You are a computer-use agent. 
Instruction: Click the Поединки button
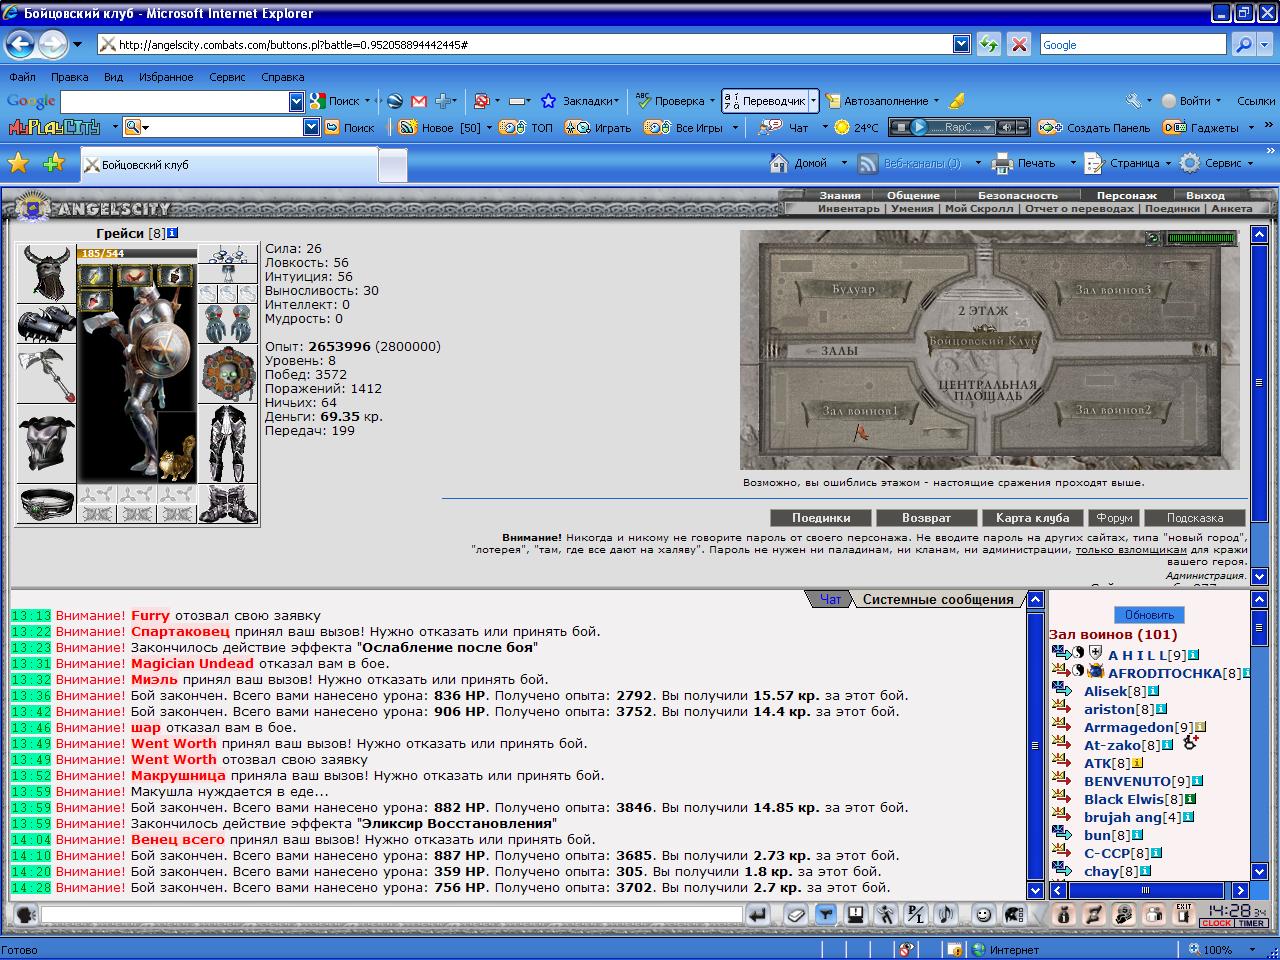pyautogui.click(x=821, y=518)
